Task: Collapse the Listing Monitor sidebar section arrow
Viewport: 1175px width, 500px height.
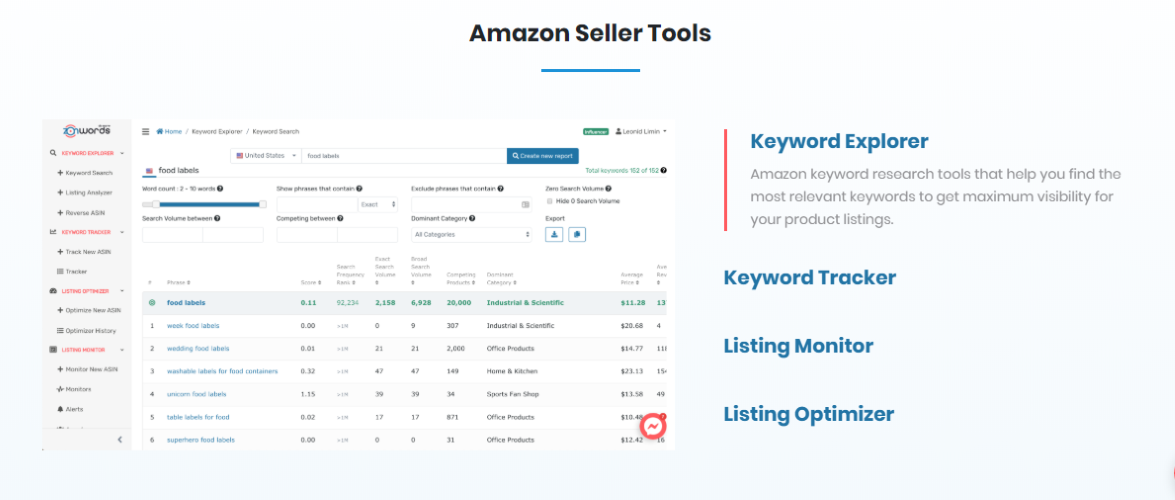Action: (122, 349)
